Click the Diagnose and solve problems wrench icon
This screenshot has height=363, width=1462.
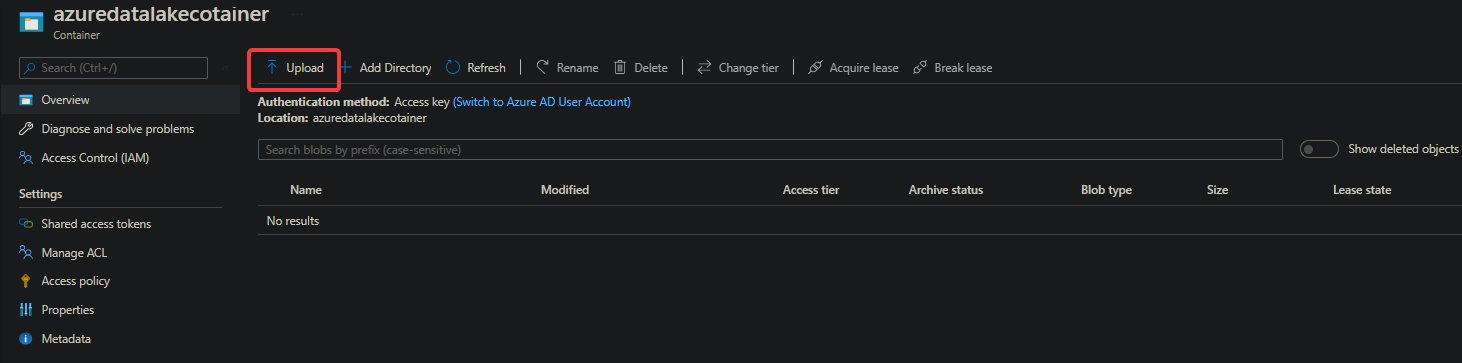[26, 129]
